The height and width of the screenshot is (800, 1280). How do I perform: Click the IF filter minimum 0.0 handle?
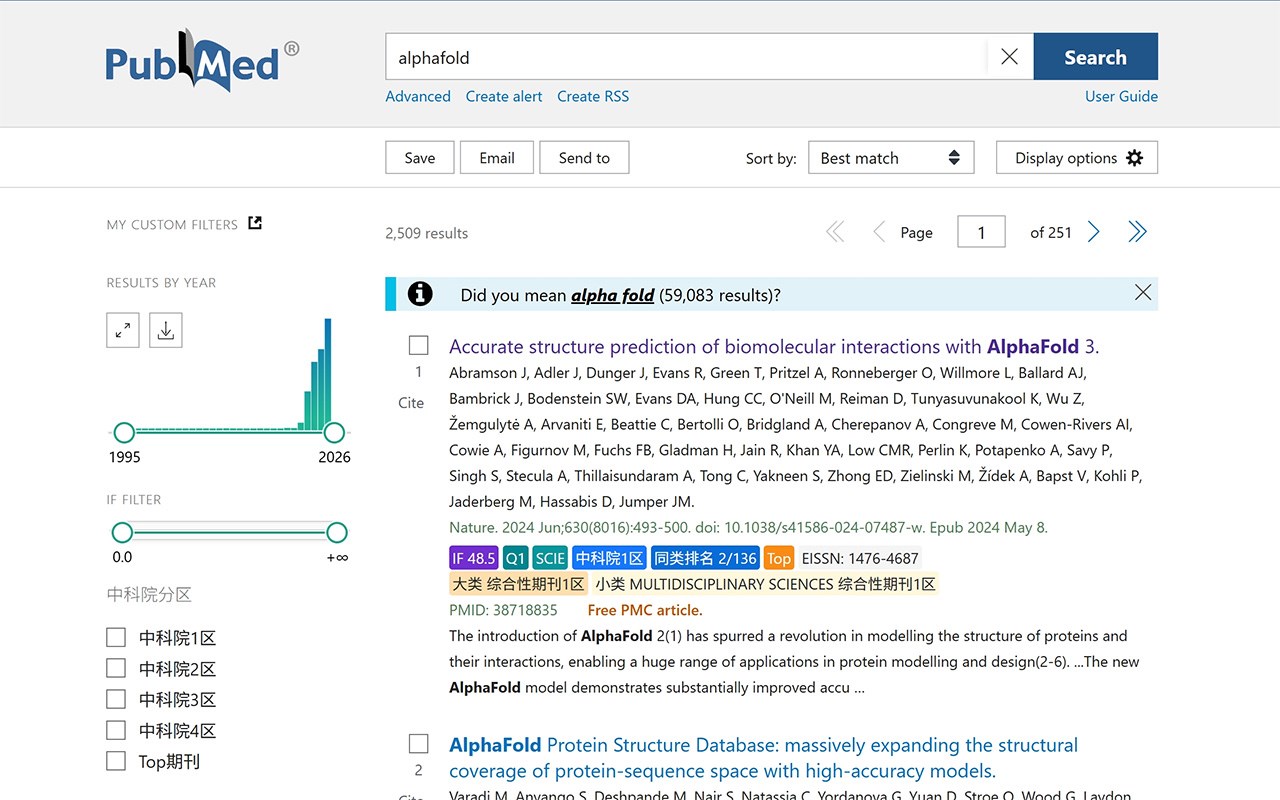pyautogui.click(x=122, y=532)
